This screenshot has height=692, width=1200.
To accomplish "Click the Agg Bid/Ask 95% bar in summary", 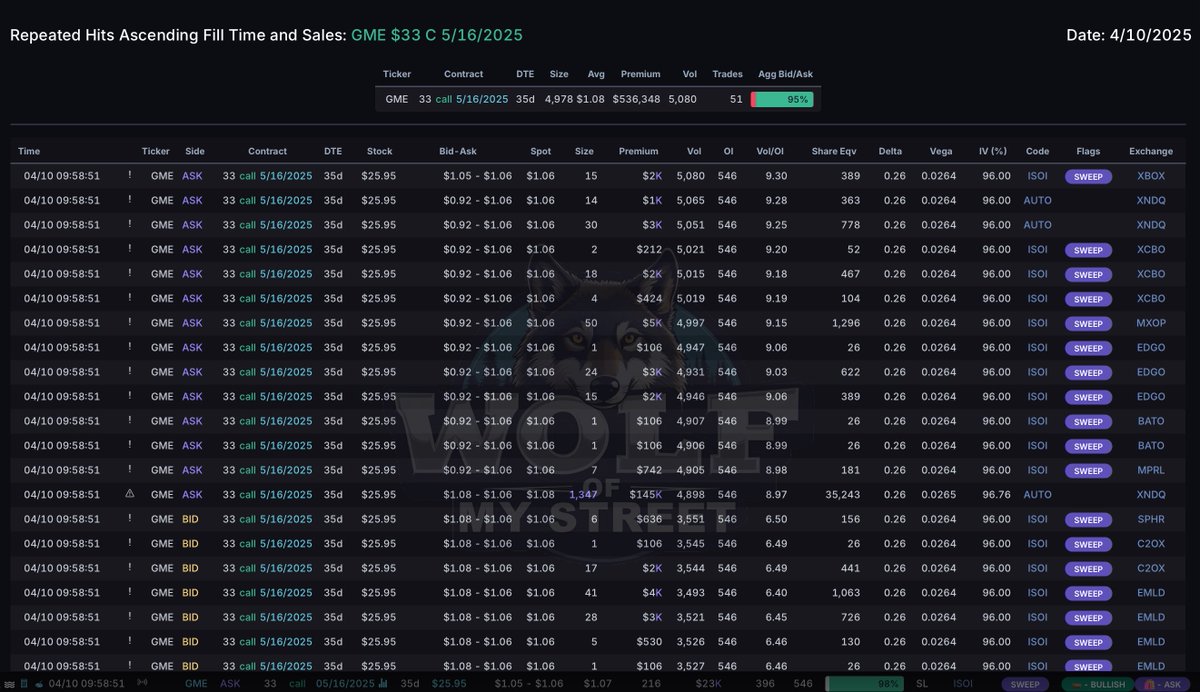I will tap(782, 99).
